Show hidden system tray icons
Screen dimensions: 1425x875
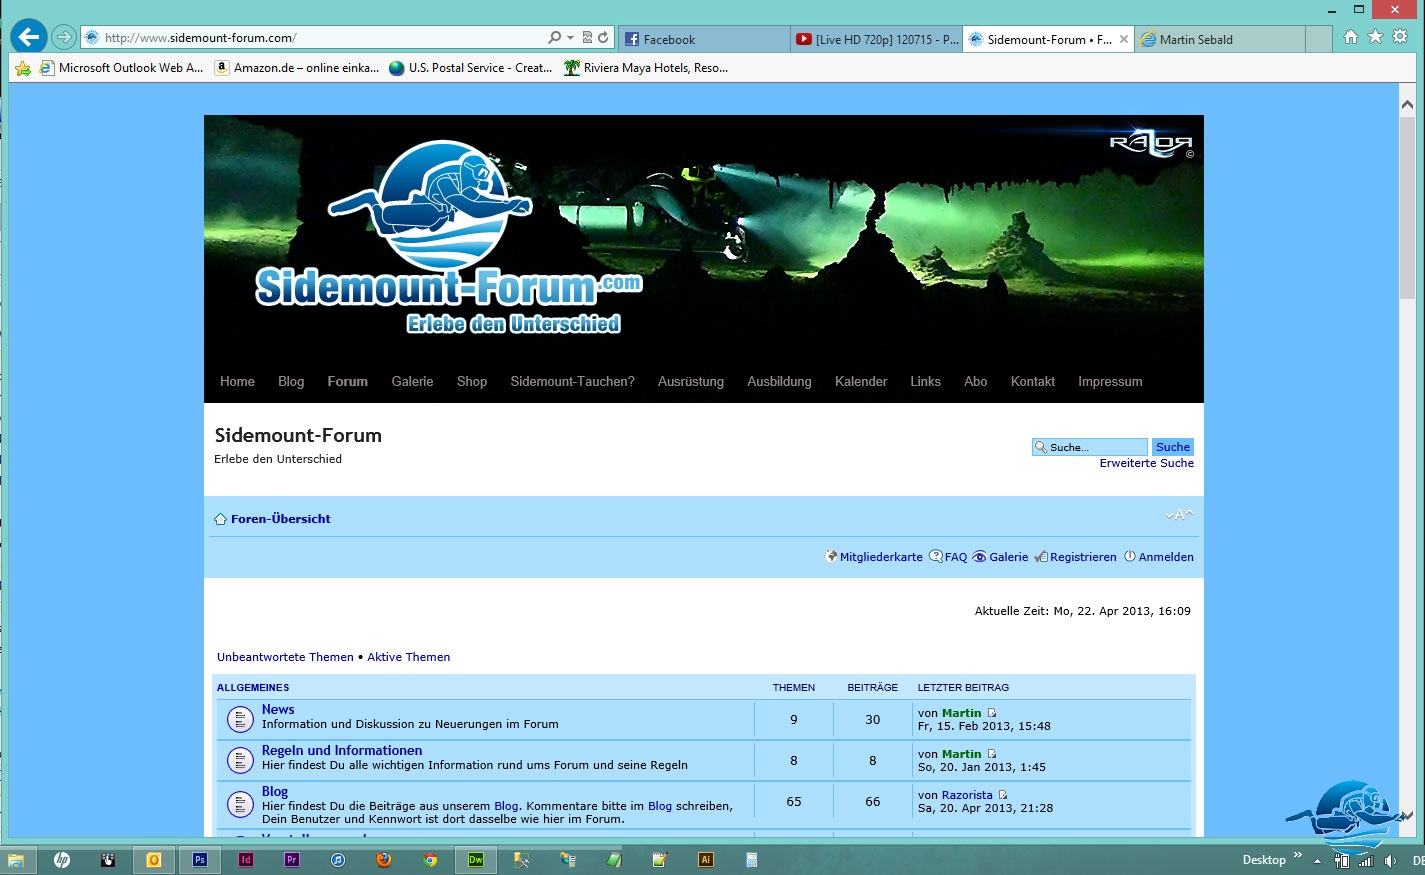click(x=1317, y=861)
